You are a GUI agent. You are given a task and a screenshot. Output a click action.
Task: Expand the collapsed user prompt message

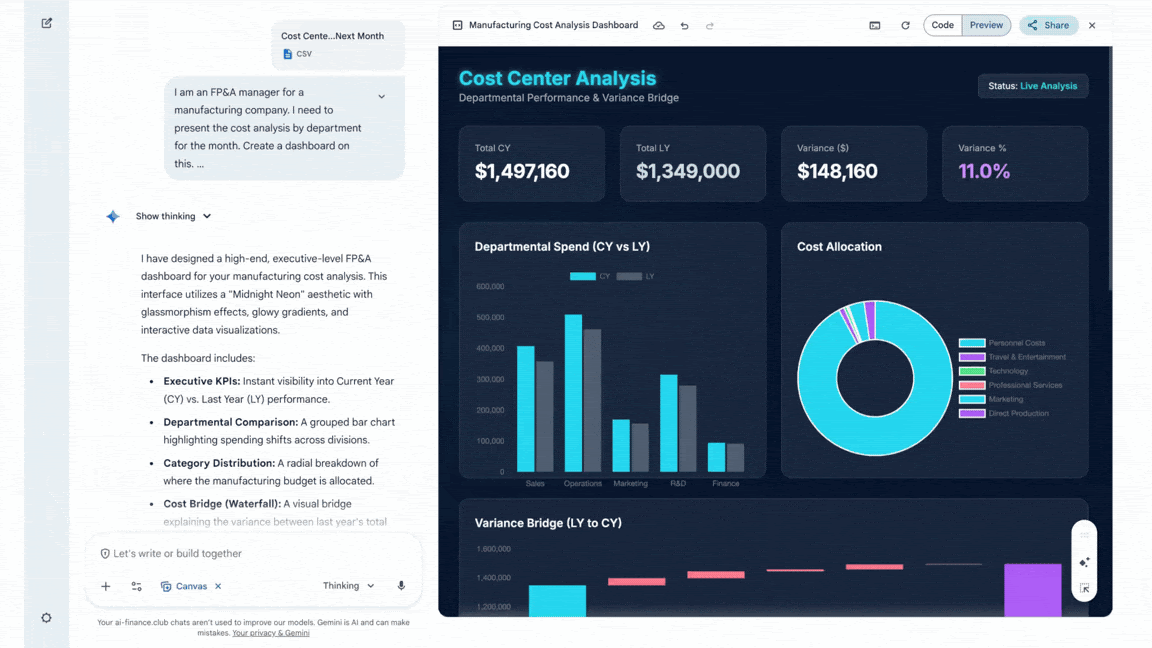pyautogui.click(x=381, y=97)
